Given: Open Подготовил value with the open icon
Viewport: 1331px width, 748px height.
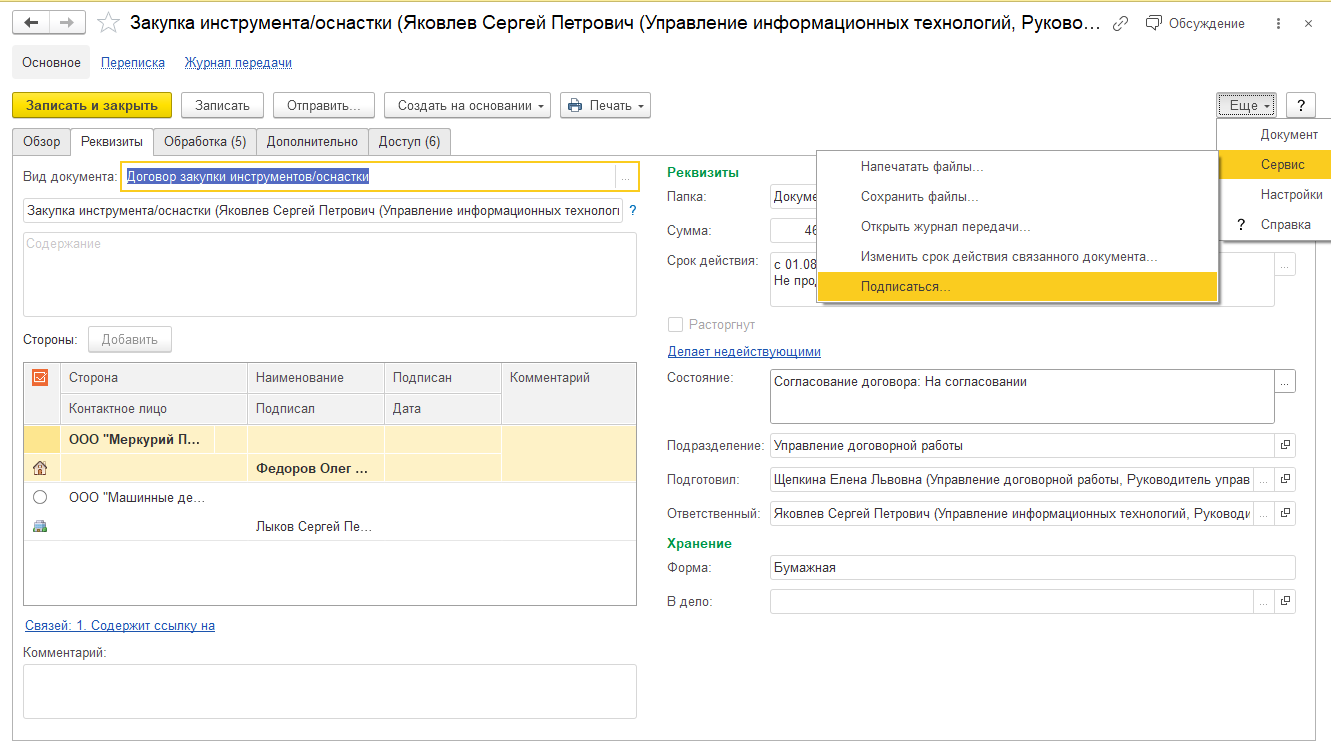Looking at the screenshot, I should coord(1285,480).
